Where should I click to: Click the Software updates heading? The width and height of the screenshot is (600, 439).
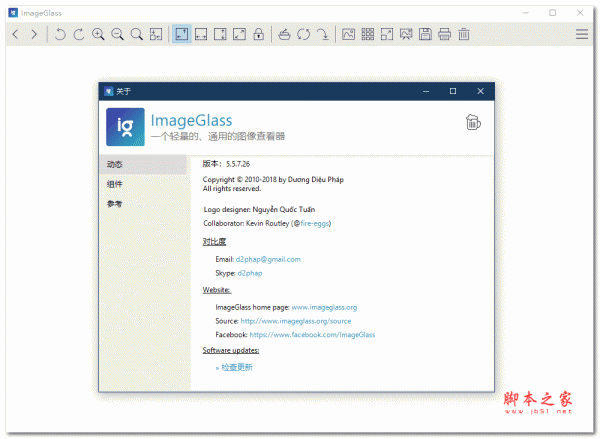click(231, 351)
